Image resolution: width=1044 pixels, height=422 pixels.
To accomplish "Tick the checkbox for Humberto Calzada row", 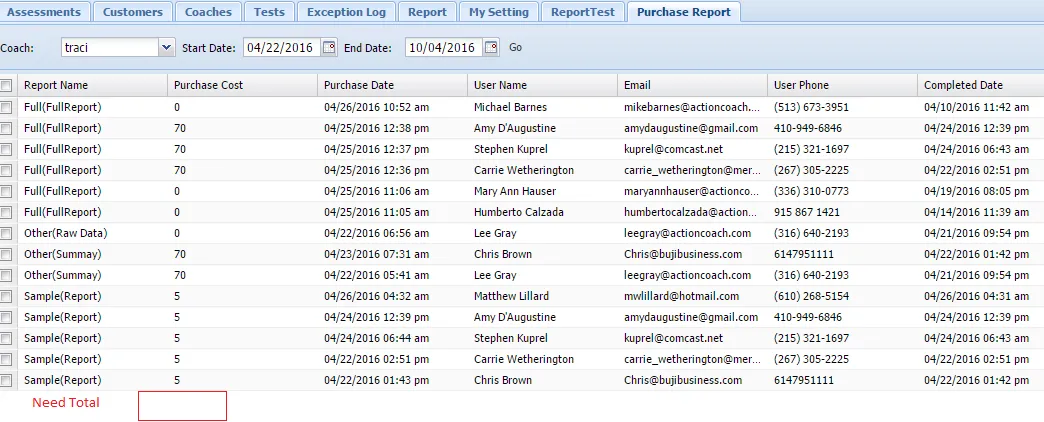I will pyautogui.click(x=7, y=212).
